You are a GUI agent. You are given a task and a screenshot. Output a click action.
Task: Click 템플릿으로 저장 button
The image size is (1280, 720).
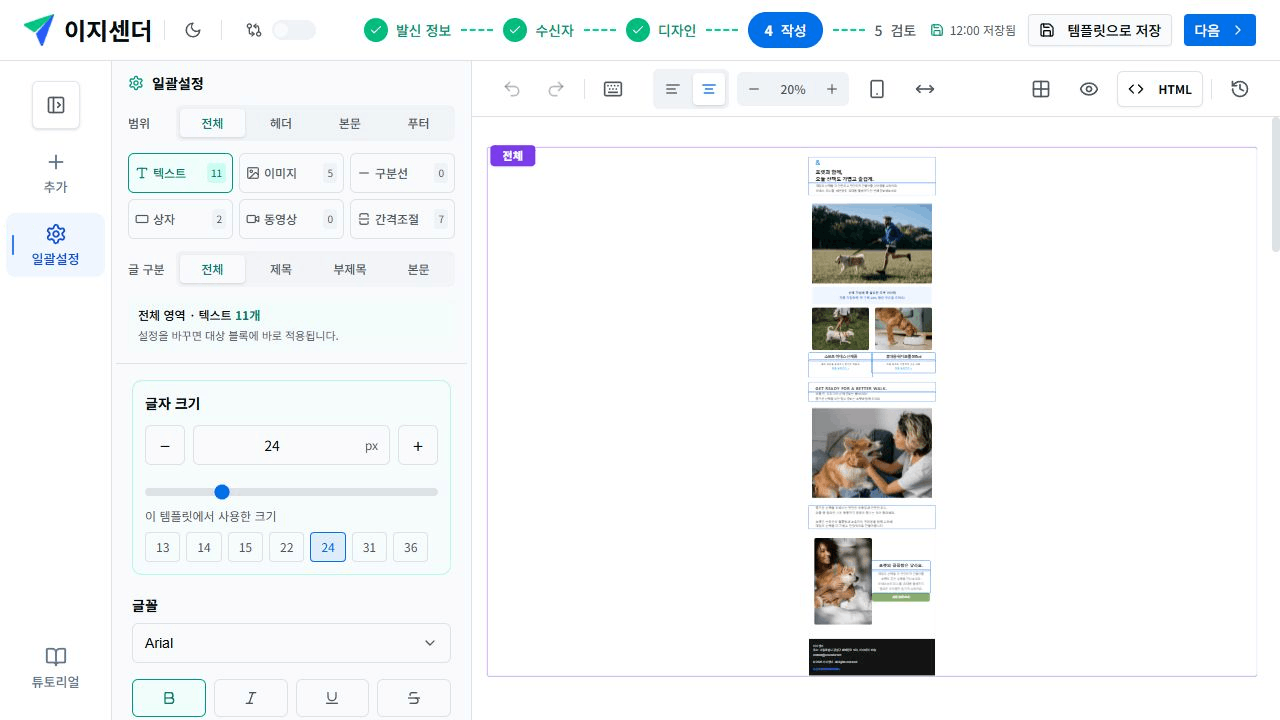pyautogui.click(x=1100, y=30)
